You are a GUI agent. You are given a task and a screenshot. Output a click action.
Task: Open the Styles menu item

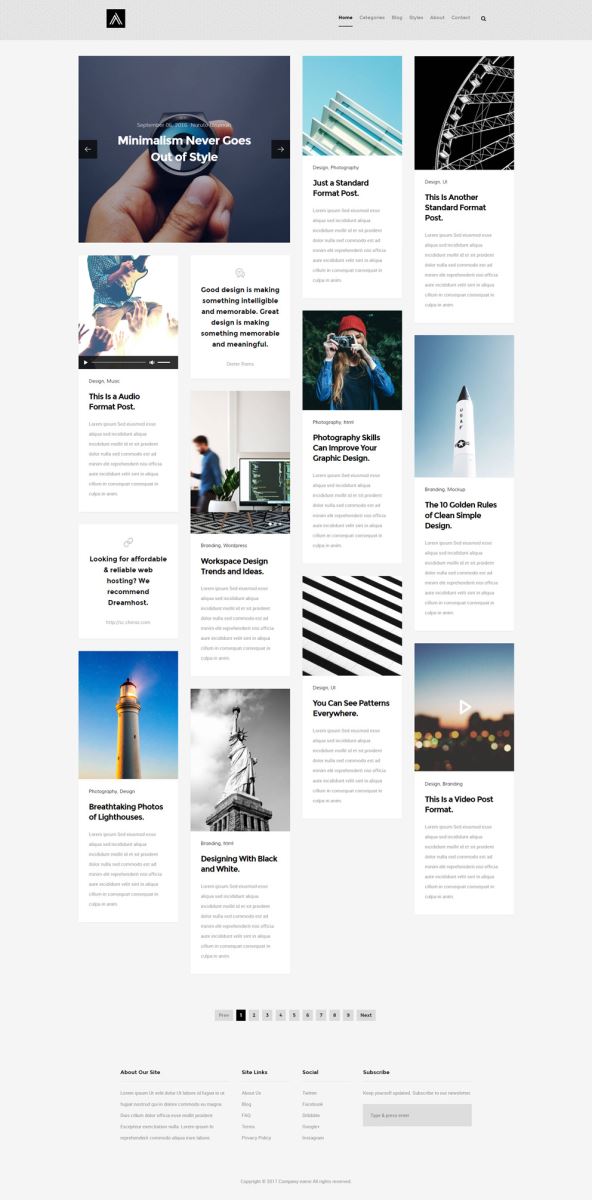[x=416, y=18]
